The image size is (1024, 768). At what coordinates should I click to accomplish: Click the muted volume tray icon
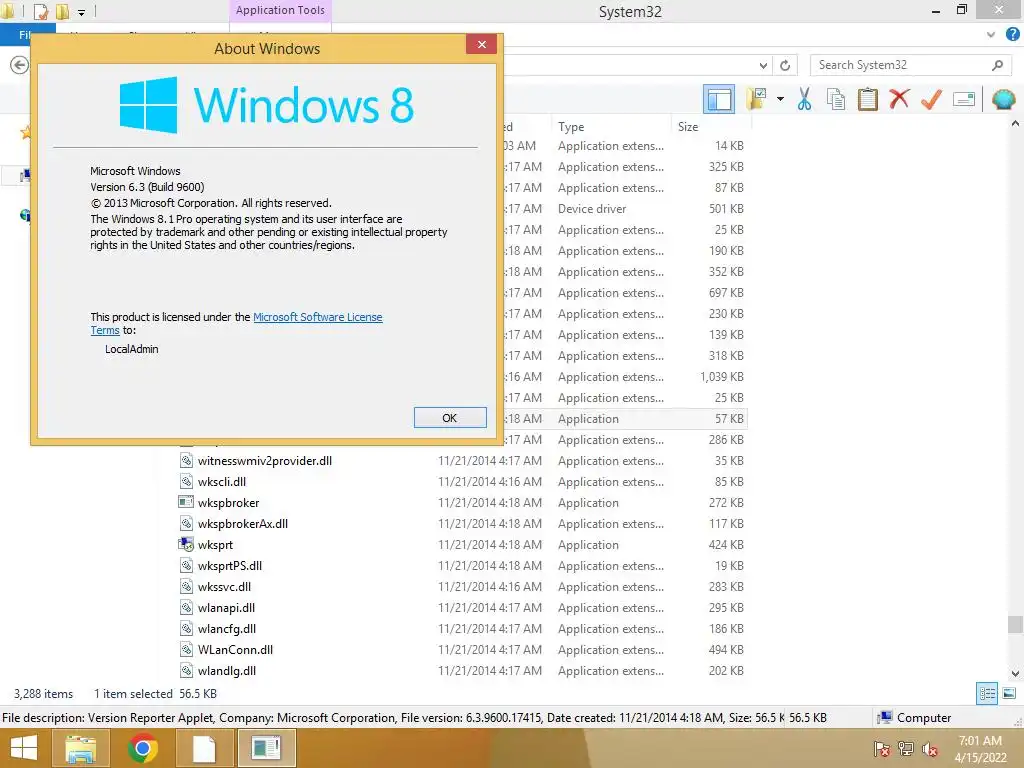[930, 748]
